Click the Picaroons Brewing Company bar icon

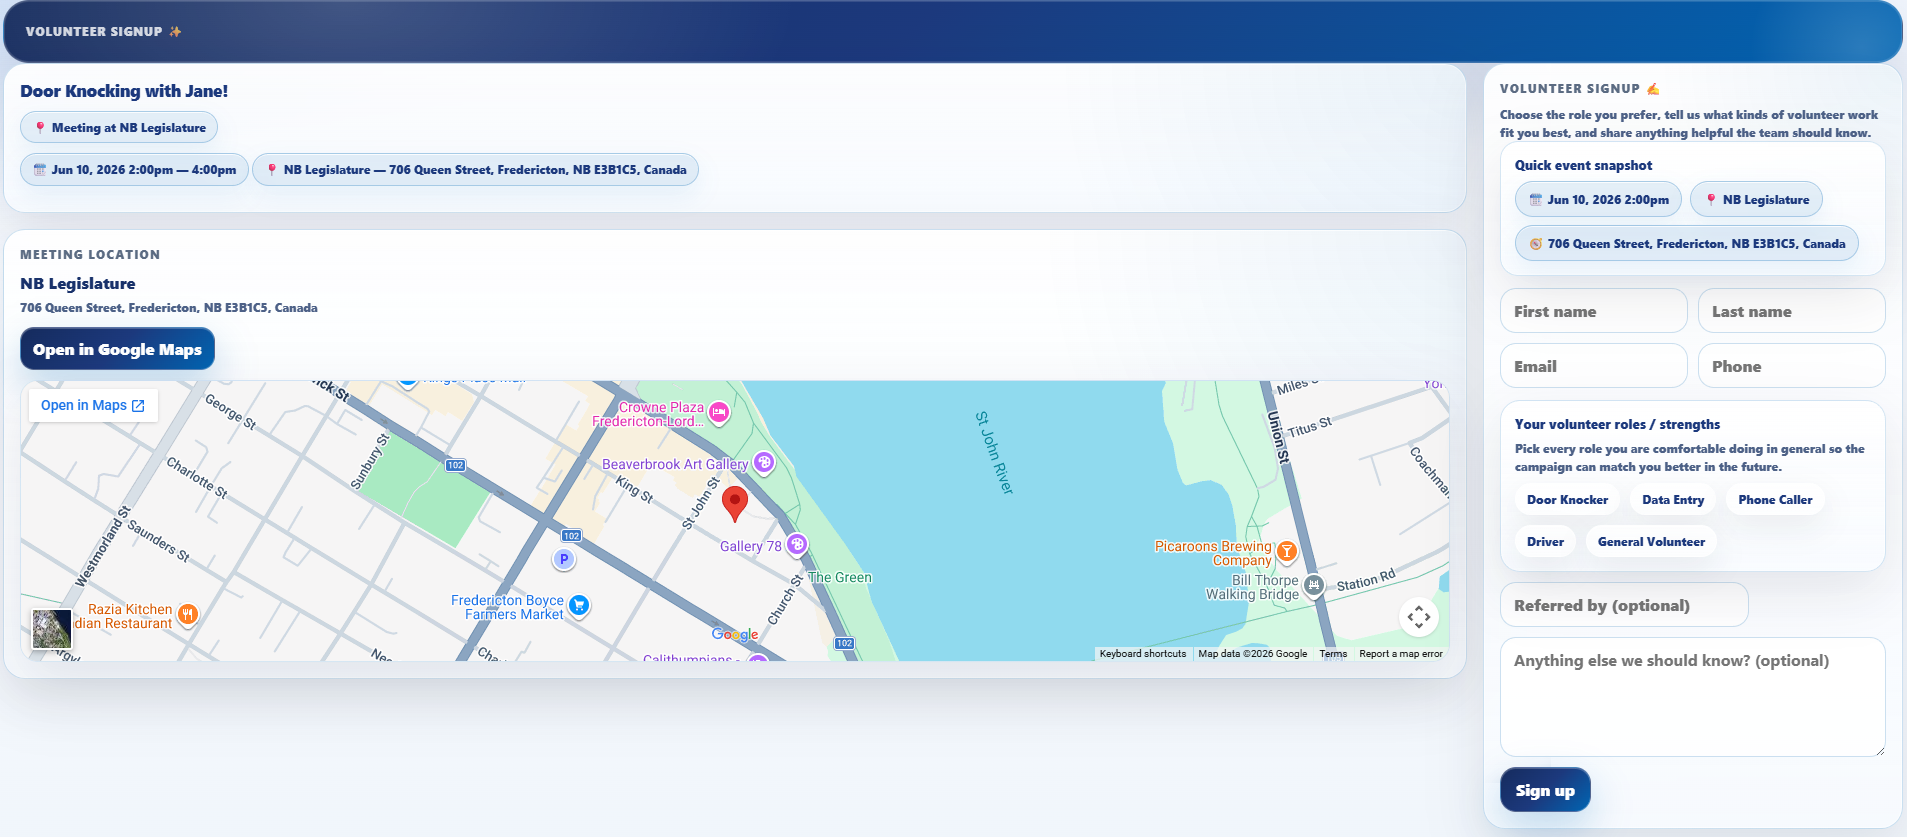point(1287,551)
